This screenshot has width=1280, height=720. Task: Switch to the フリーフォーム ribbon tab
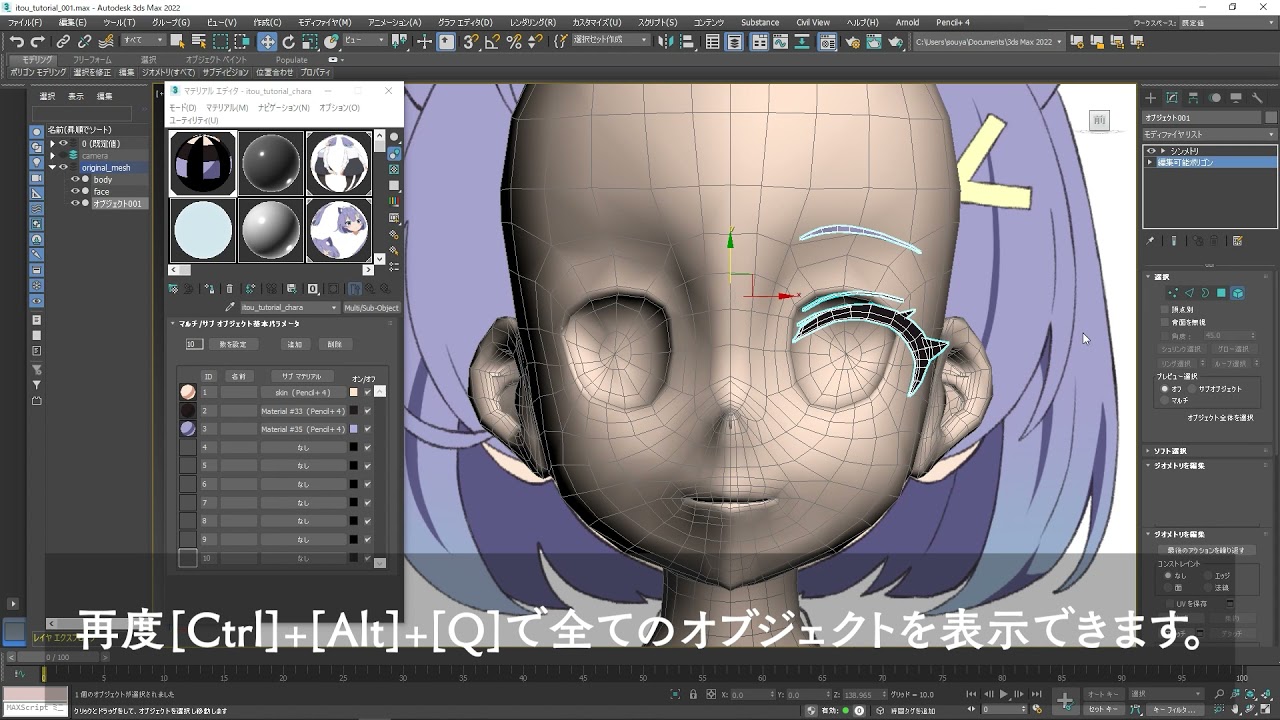point(92,60)
